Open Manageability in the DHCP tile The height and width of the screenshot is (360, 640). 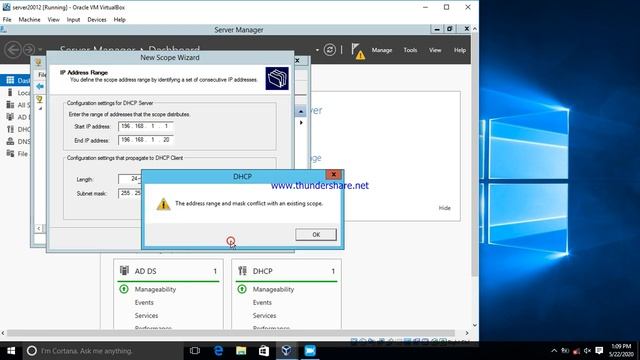[x=273, y=289]
